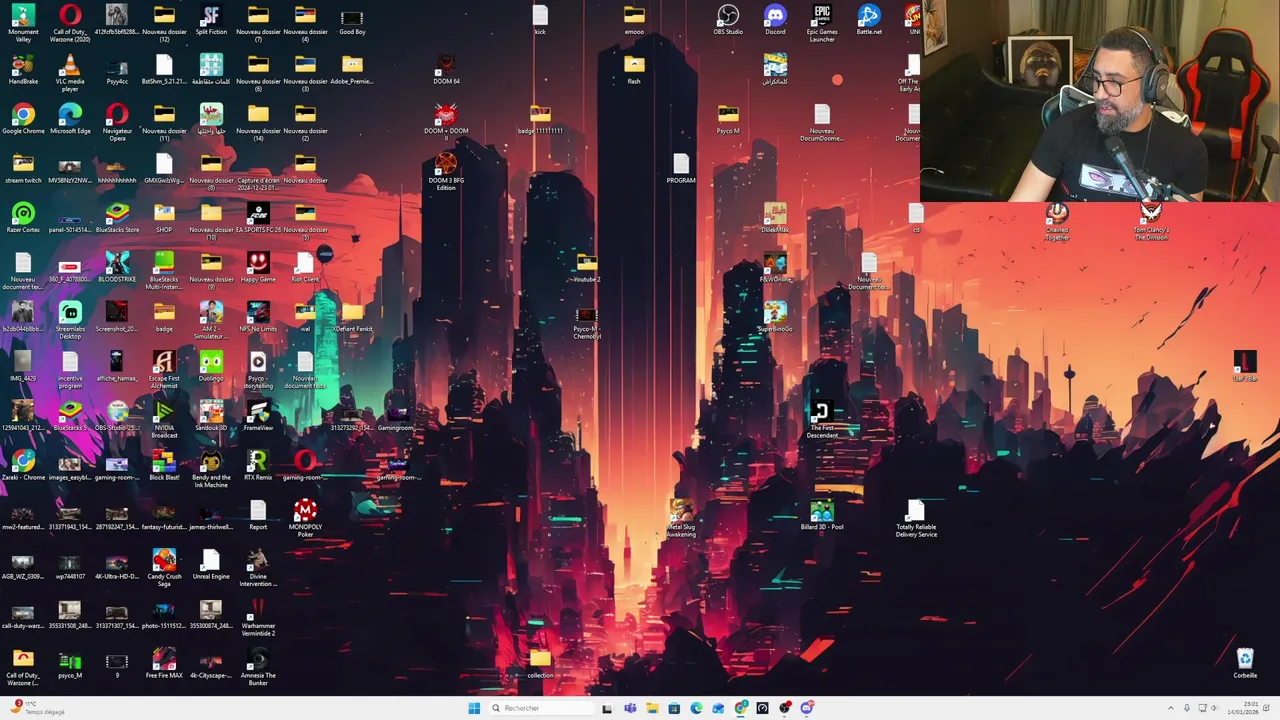Open the Split Fiction game icon

(211, 20)
